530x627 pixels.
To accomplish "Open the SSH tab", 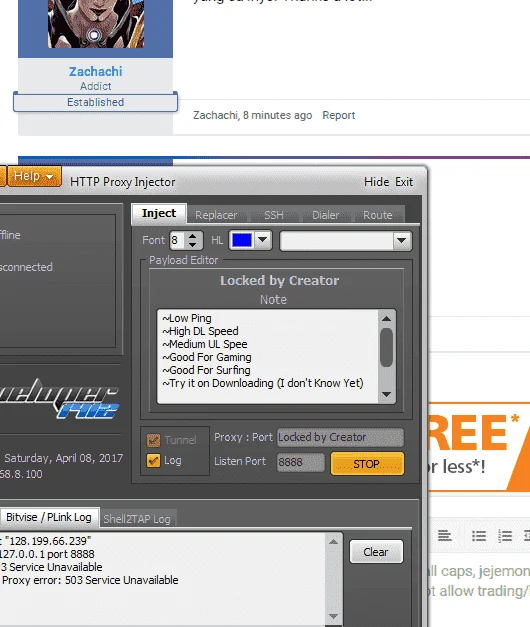I will [274, 215].
